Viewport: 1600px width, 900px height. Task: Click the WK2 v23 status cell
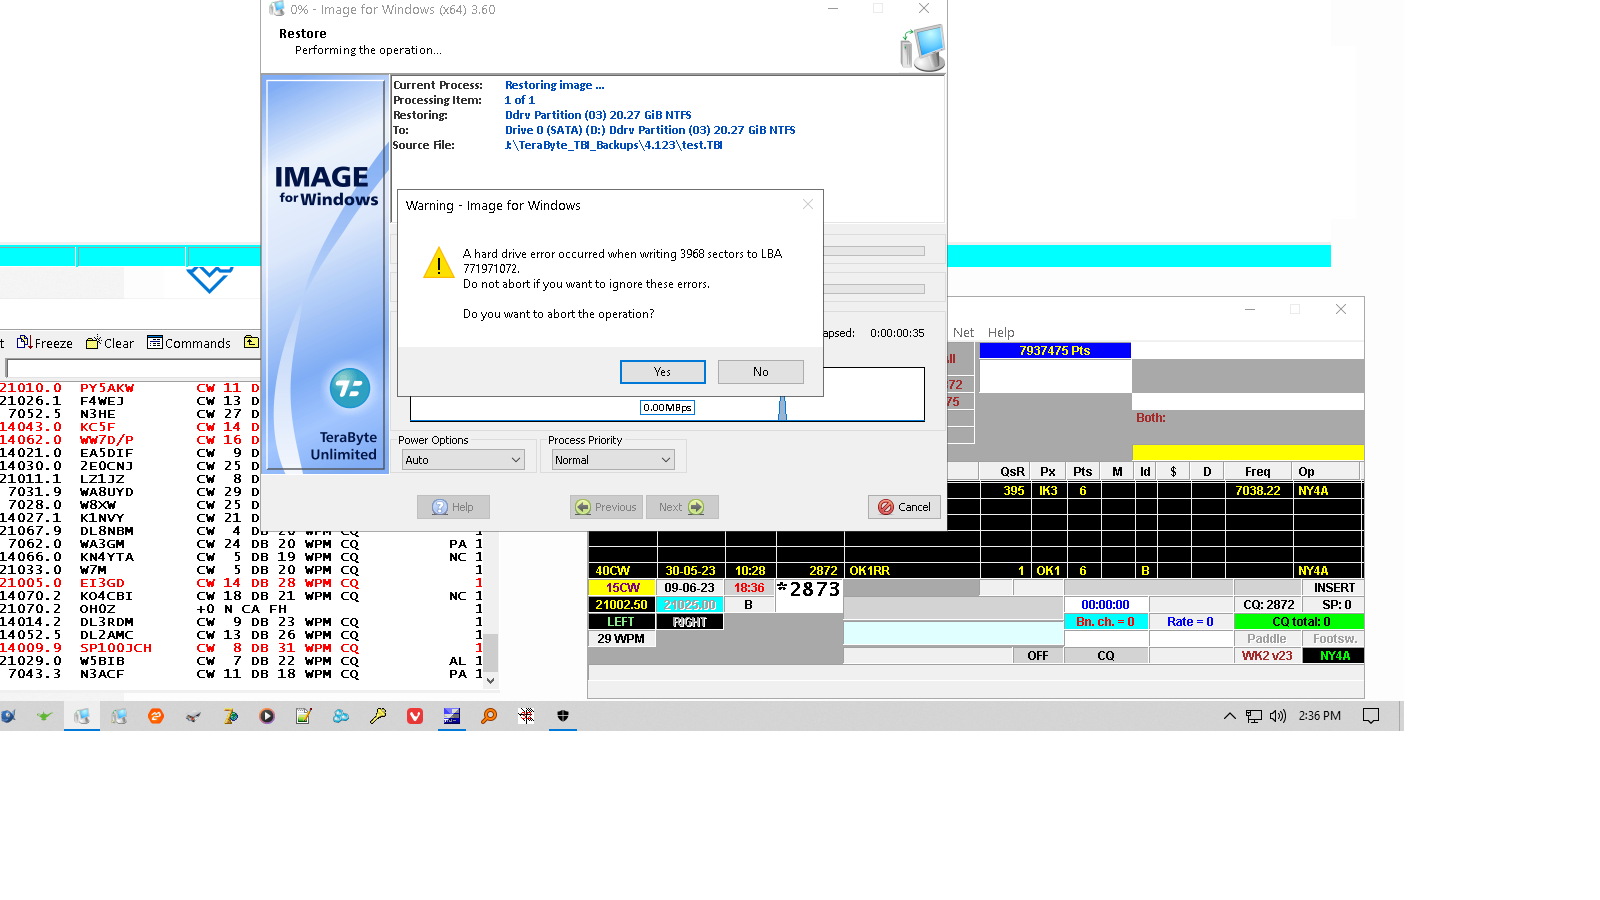[x=1267, y=656]
